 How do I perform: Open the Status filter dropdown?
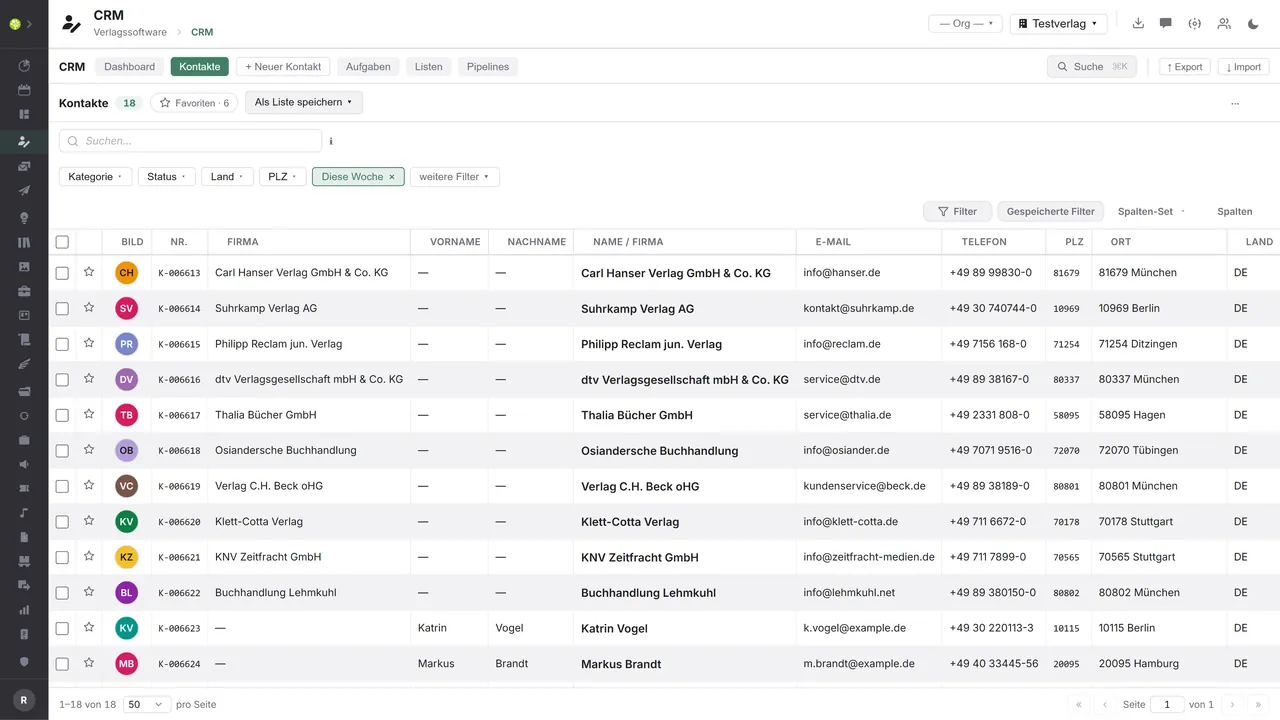coord(167,177)
